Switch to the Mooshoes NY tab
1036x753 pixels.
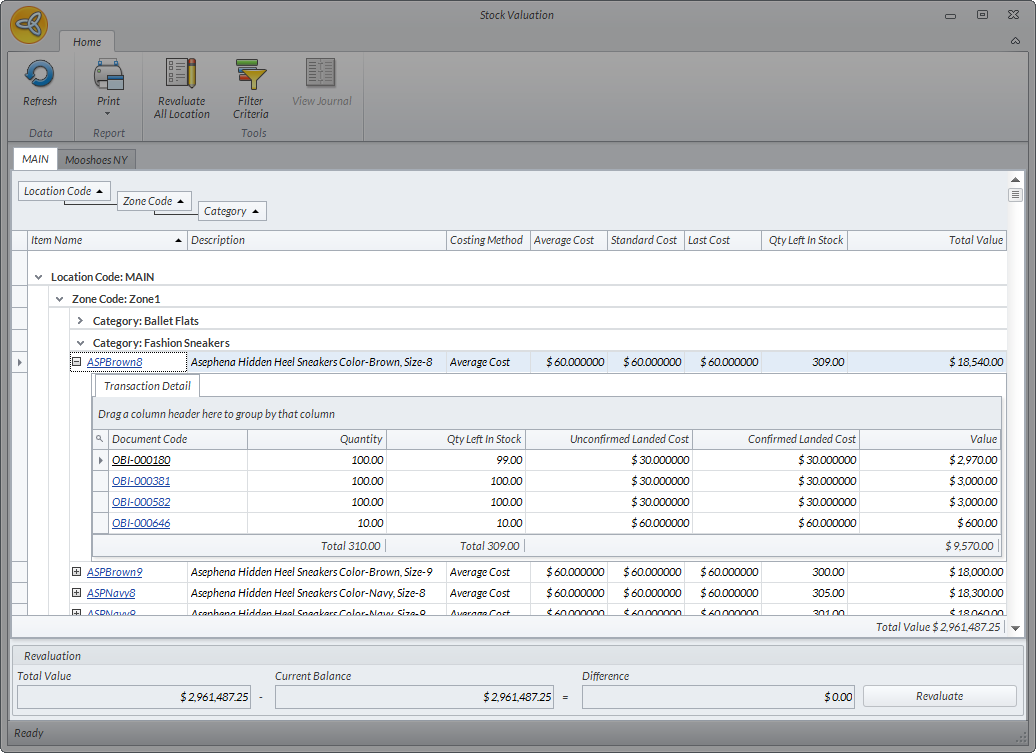[x=96, y=159]
